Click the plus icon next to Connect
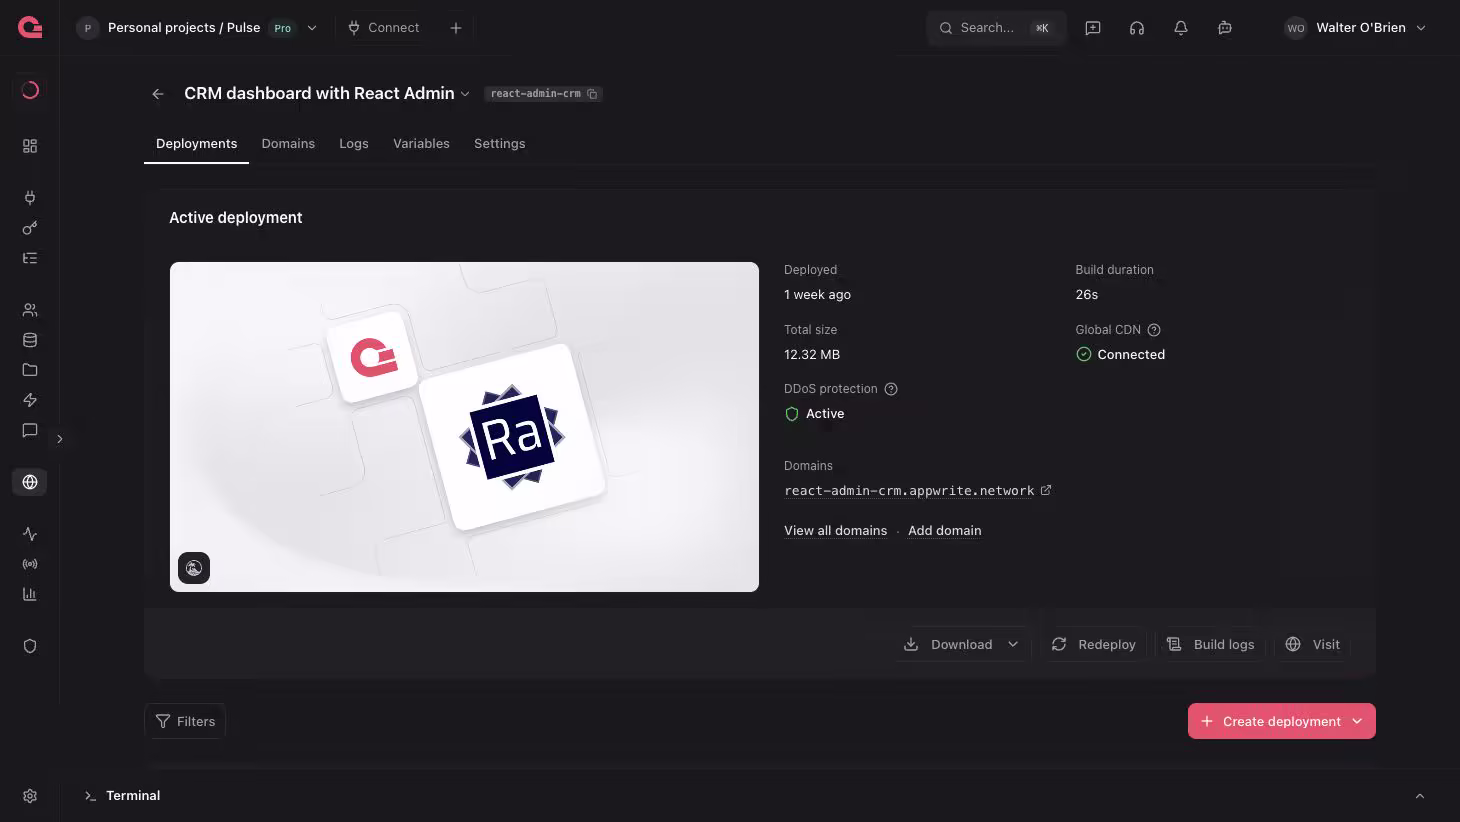The width and height of the screenshot is (1460, 822). click(456, 28)
